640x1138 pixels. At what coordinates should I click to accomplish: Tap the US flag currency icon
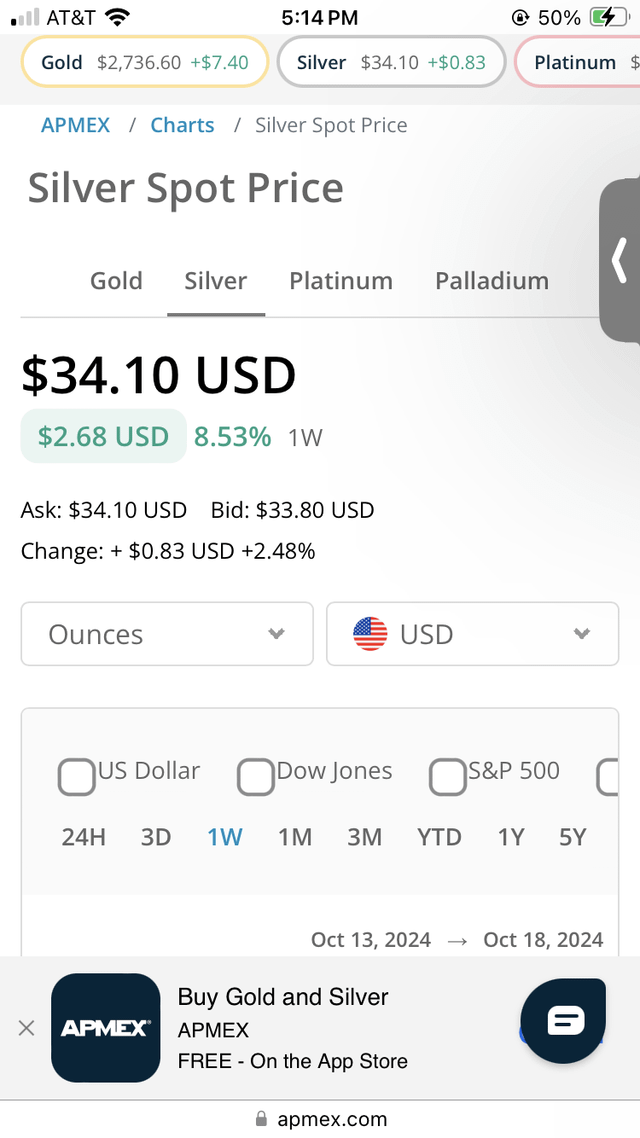click(370, 634)
